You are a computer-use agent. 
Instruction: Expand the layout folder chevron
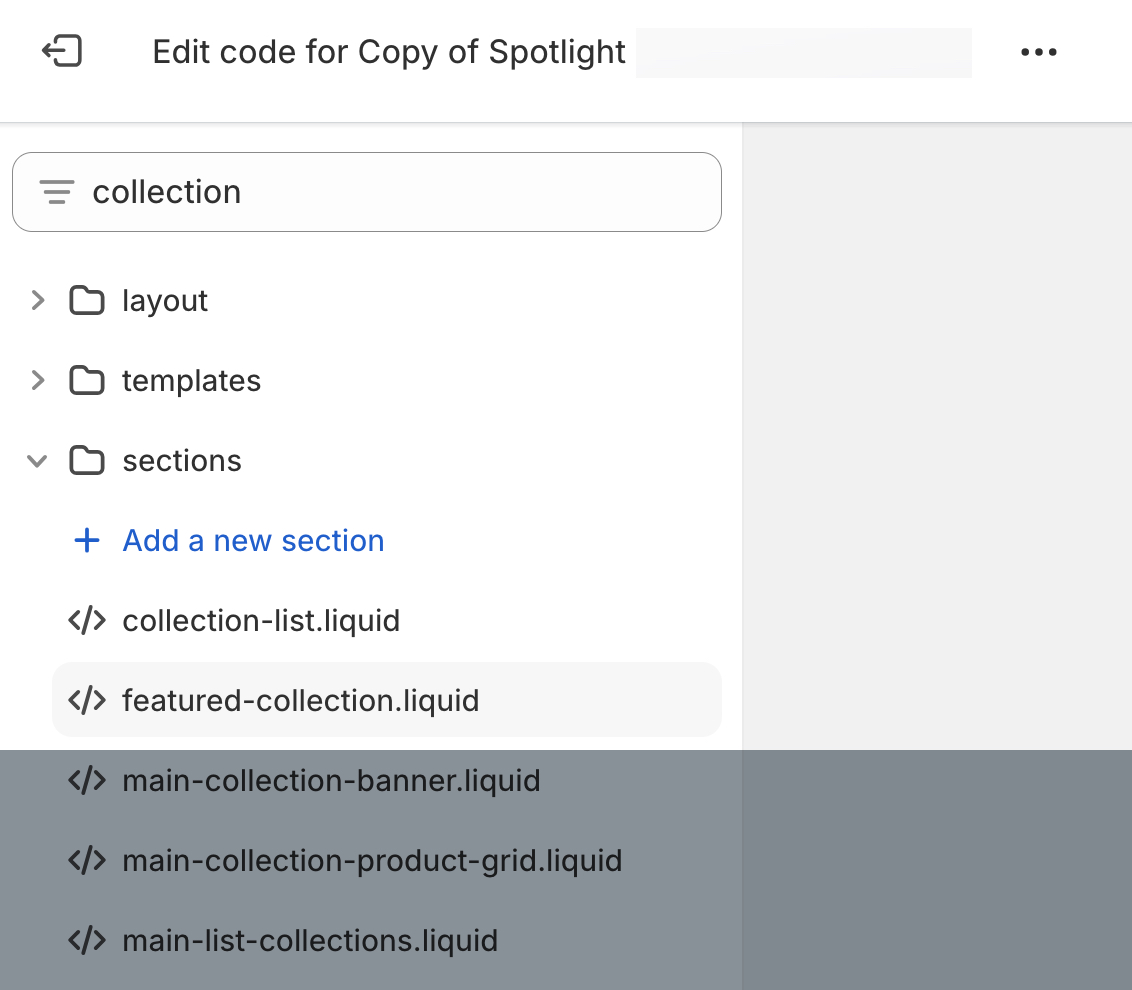pyautogui.click(x=38, y=300)
